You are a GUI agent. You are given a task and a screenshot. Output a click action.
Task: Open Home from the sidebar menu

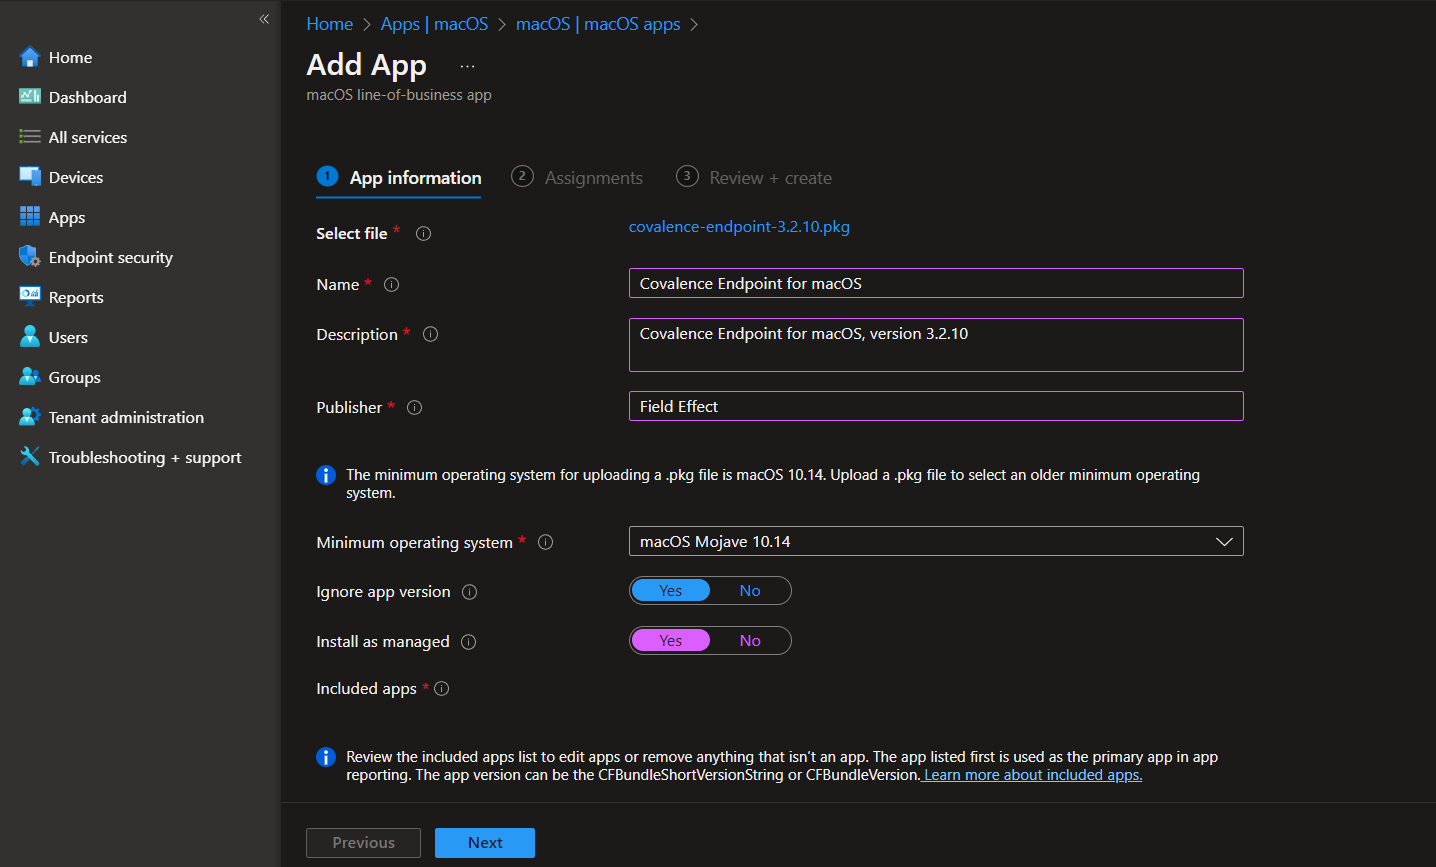70,57
